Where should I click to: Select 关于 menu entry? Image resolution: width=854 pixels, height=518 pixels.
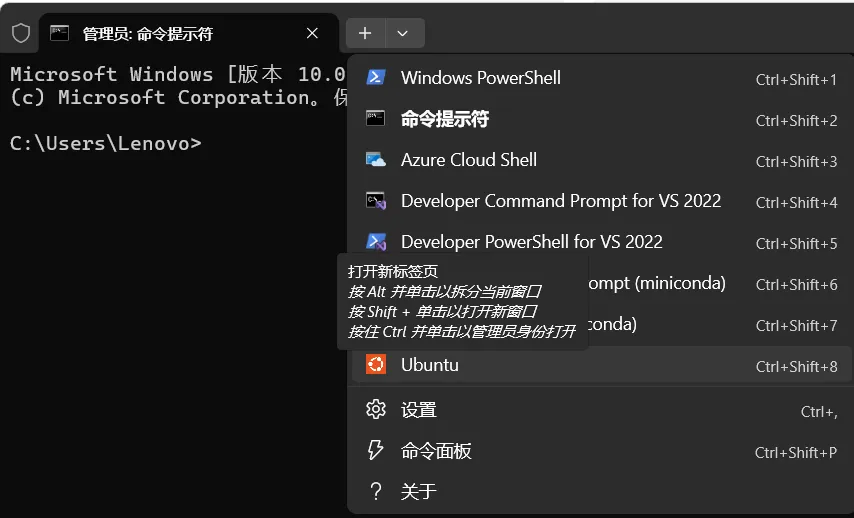602,491
